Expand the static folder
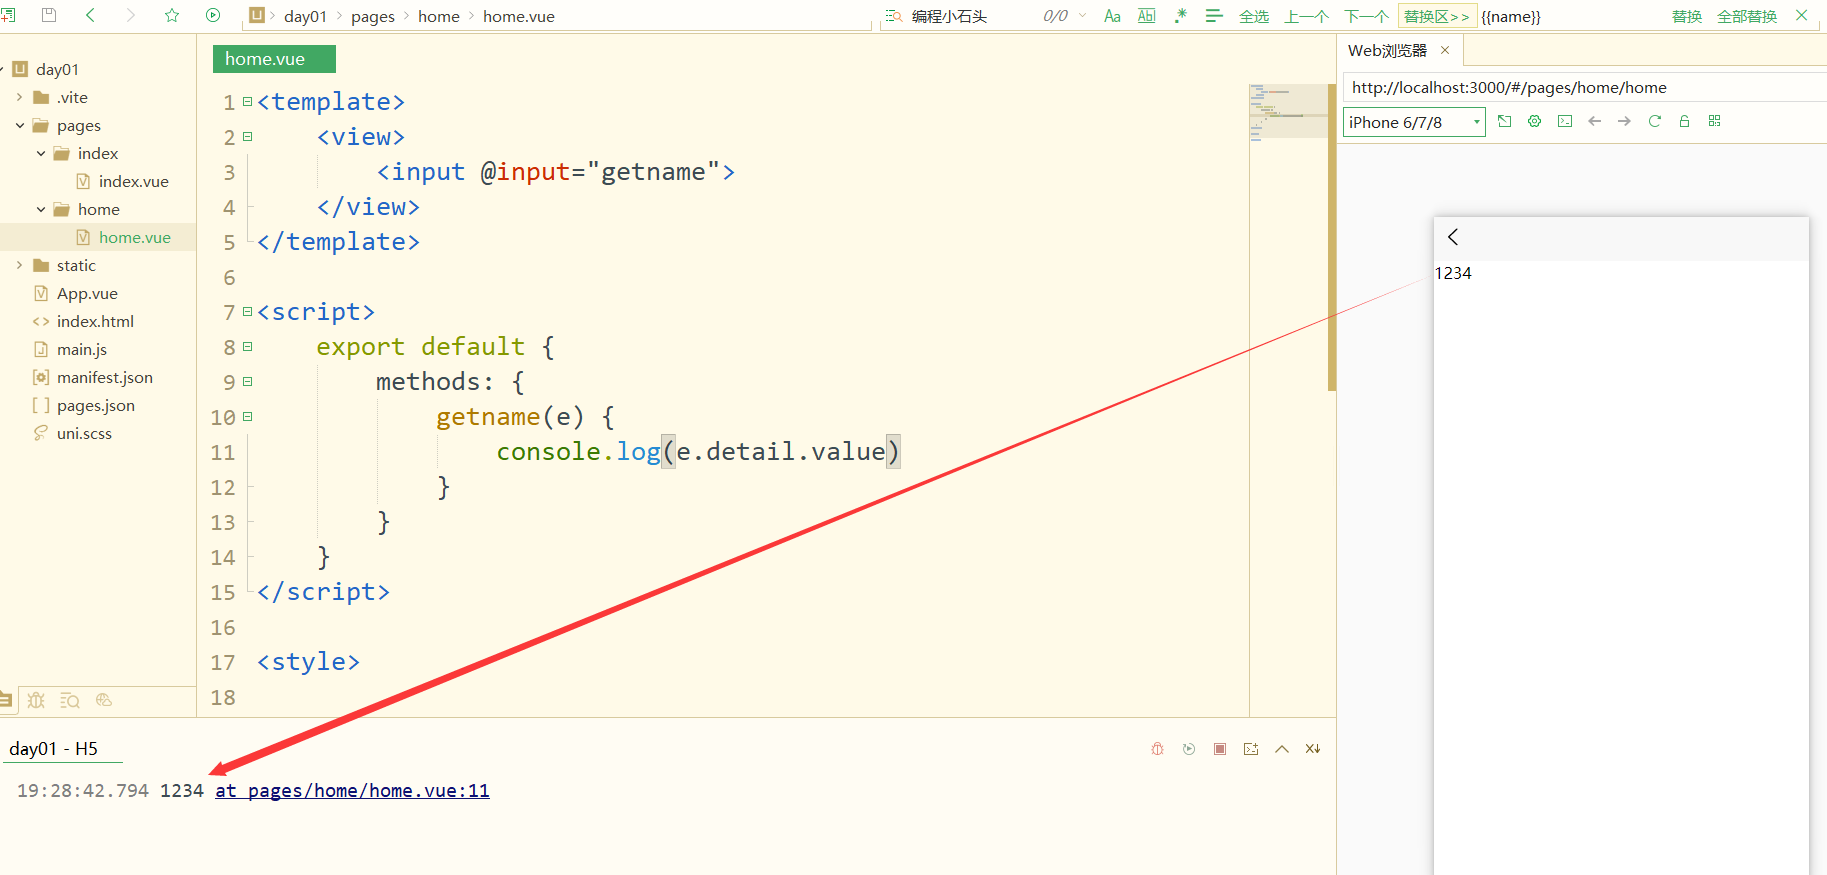The image size is (1827, 875). click(x=19, y=265)
